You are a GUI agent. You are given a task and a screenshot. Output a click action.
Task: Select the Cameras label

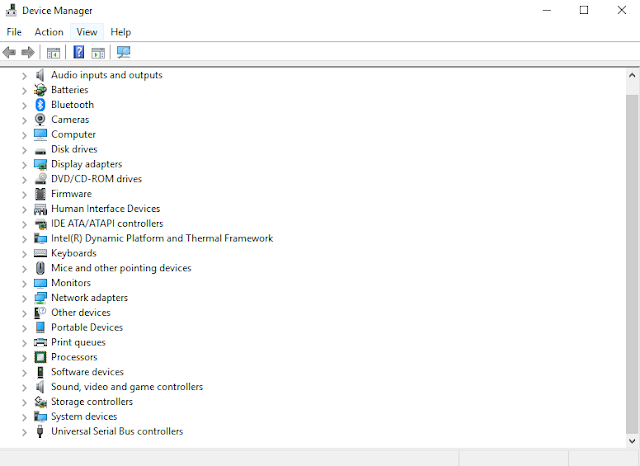[x=70, y=120]
